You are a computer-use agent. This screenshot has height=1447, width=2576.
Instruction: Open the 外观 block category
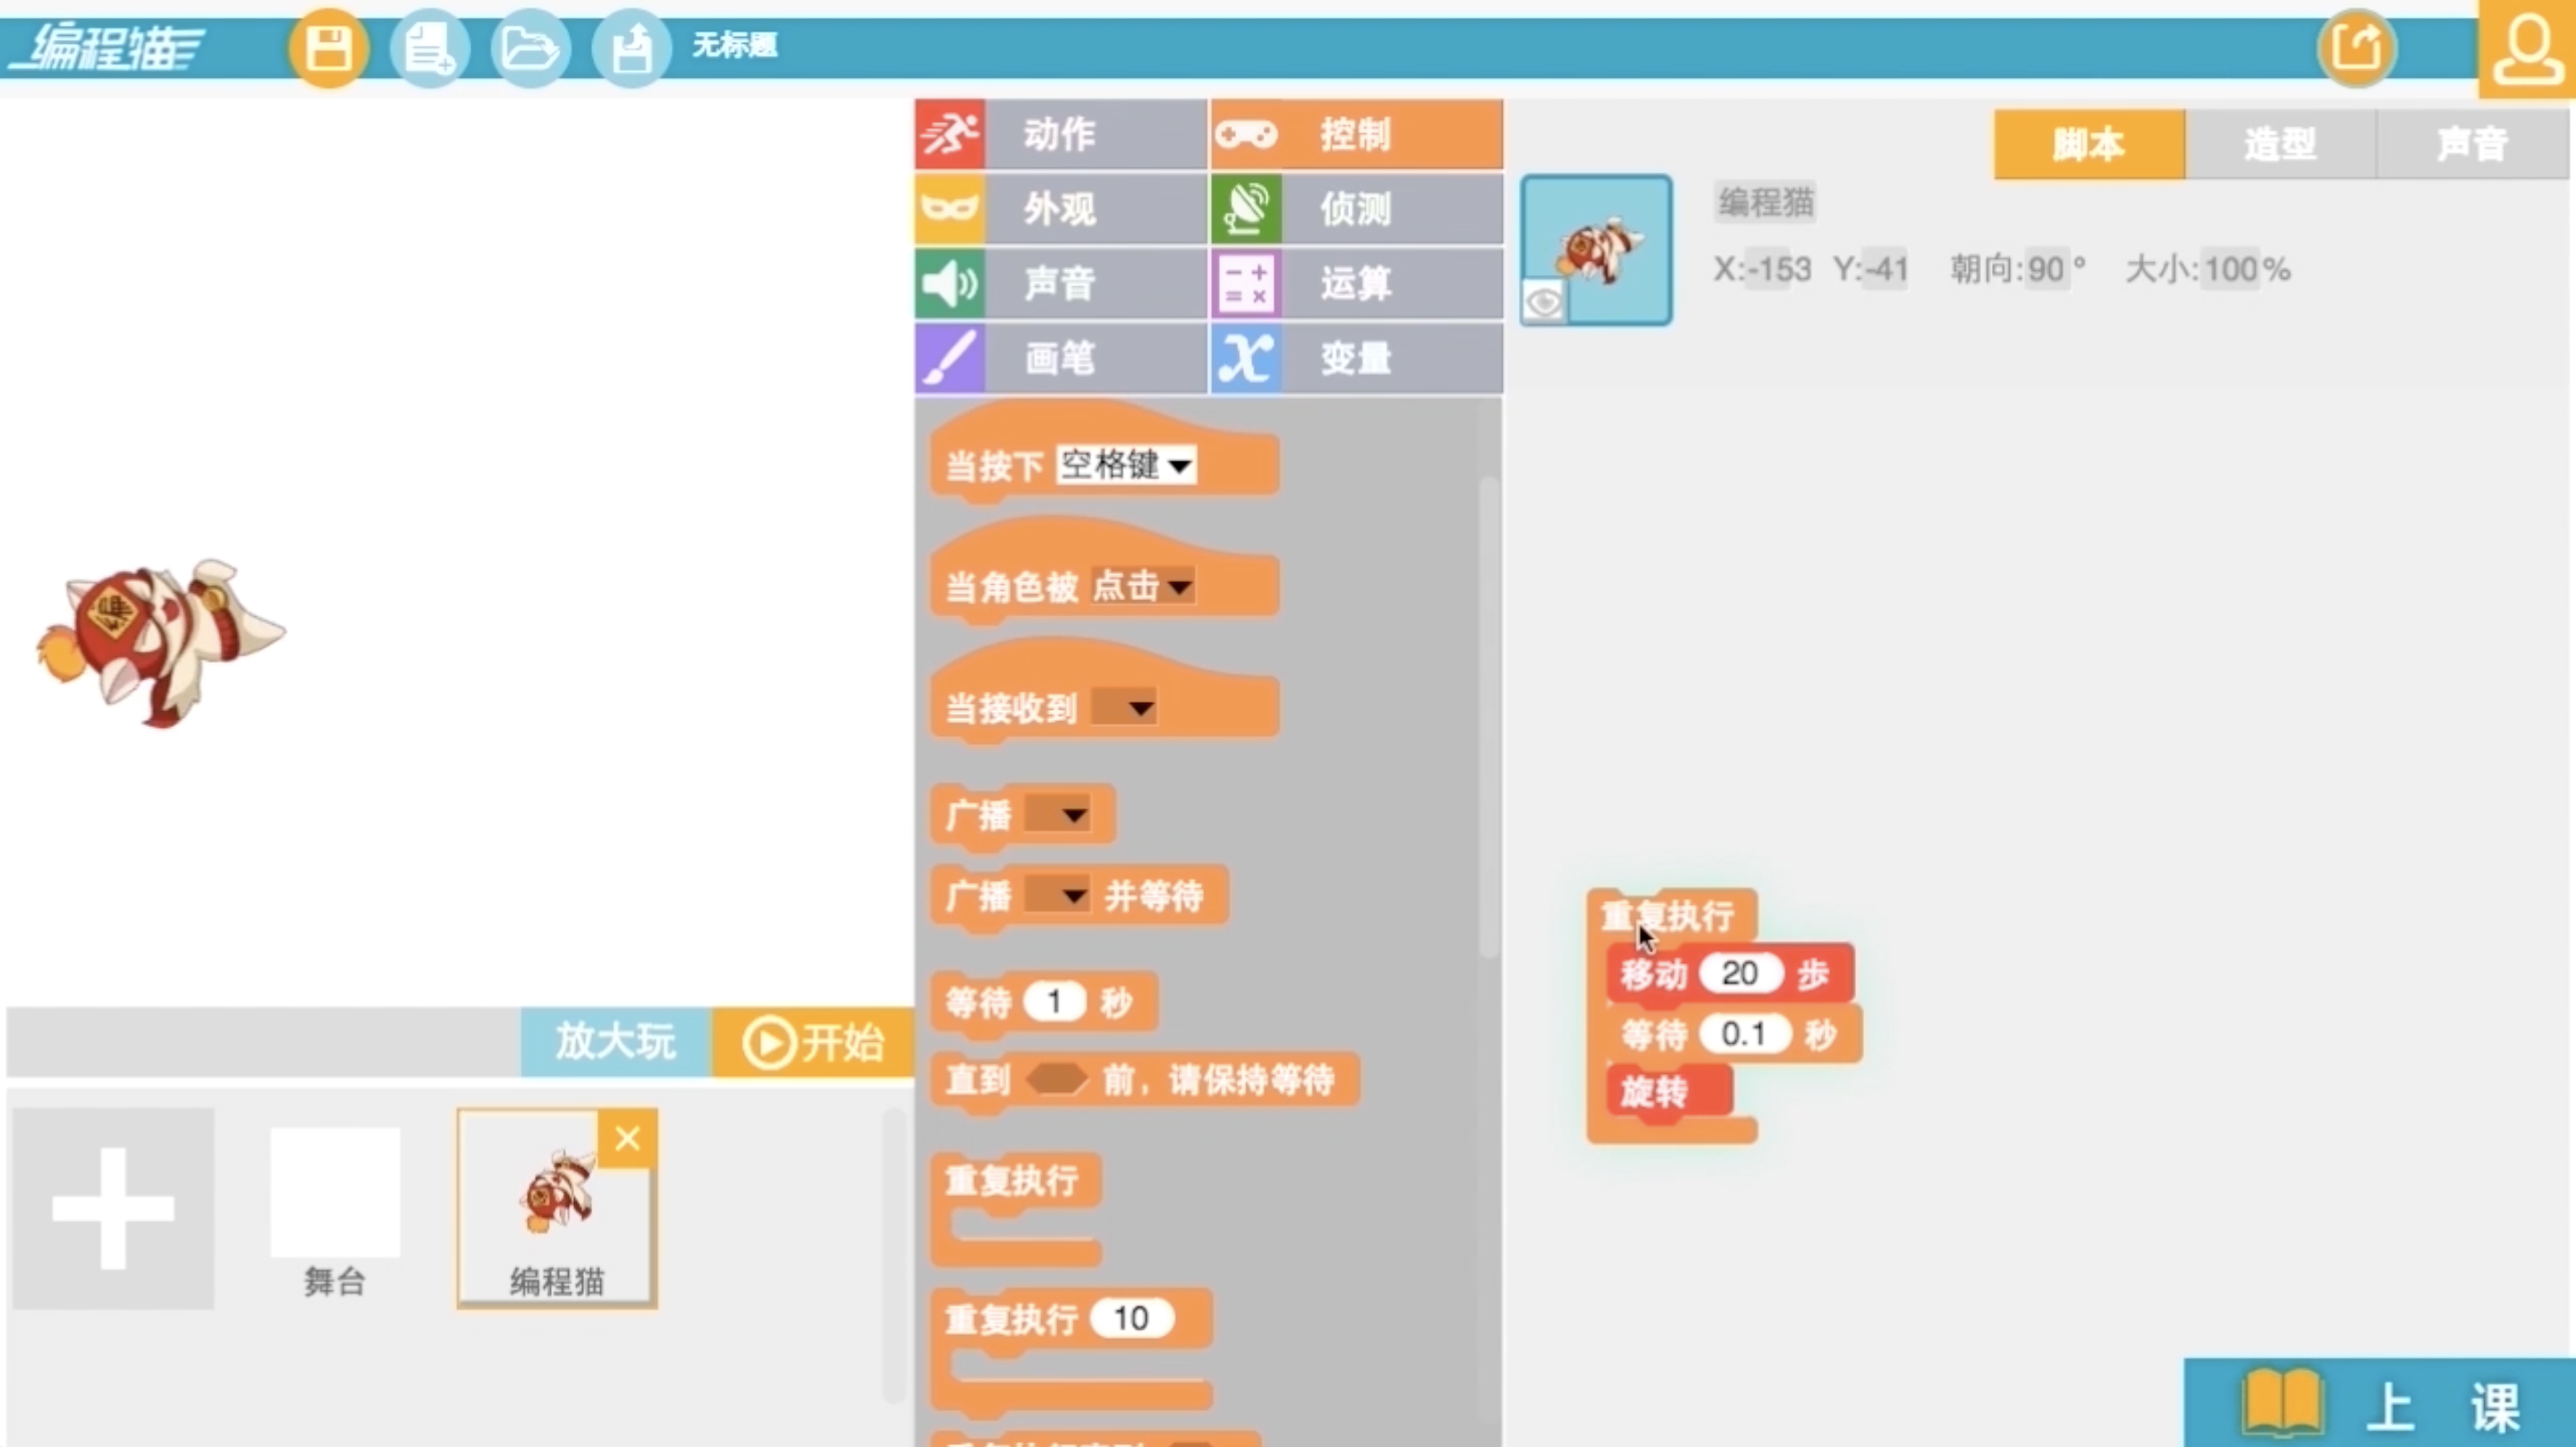(x=1060, y=208)
